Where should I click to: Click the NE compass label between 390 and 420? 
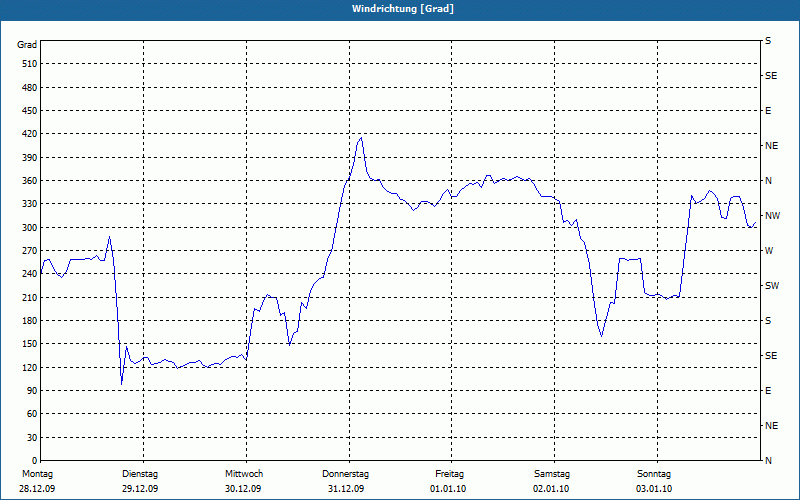771,146
